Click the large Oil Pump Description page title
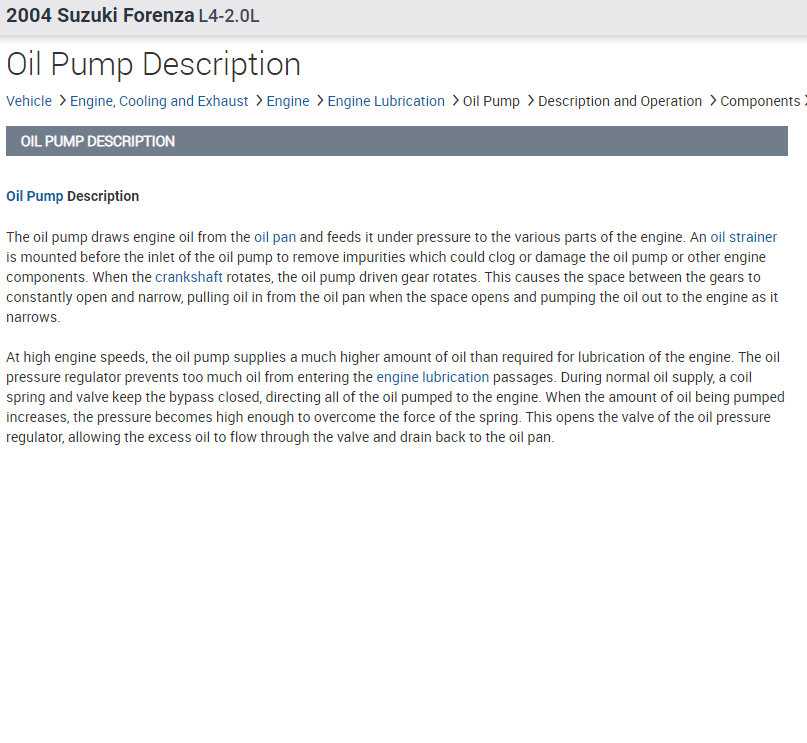This screenshot has width=807, height=743. pyautogui.click(x=153, y=65)
